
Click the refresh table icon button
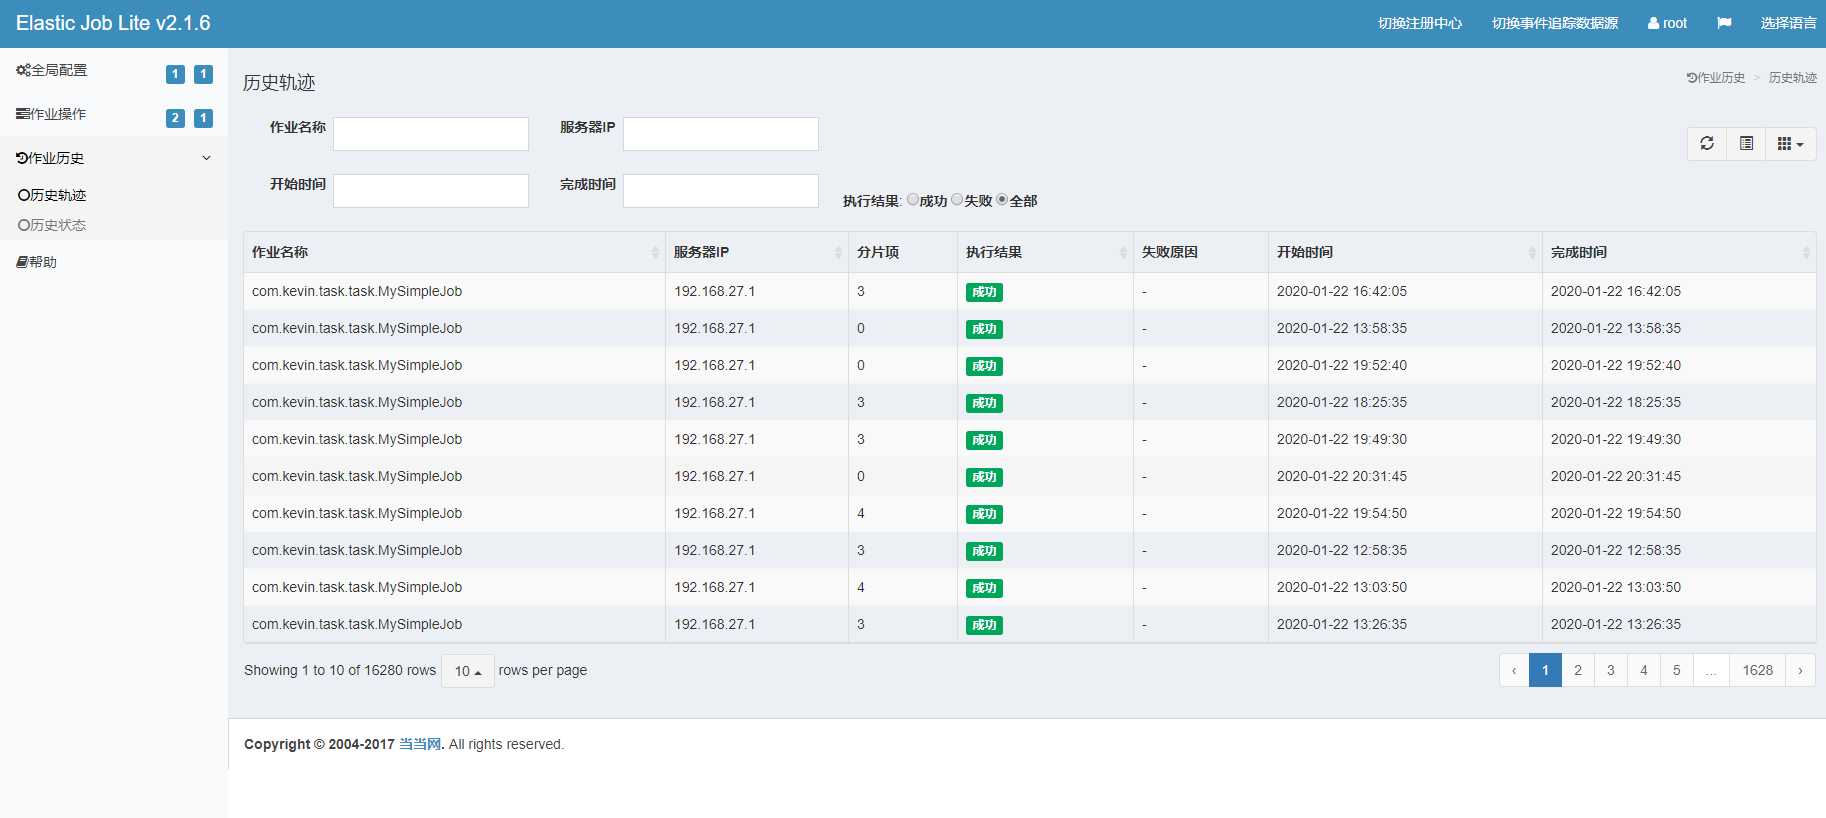click(x=1707, y=144)
